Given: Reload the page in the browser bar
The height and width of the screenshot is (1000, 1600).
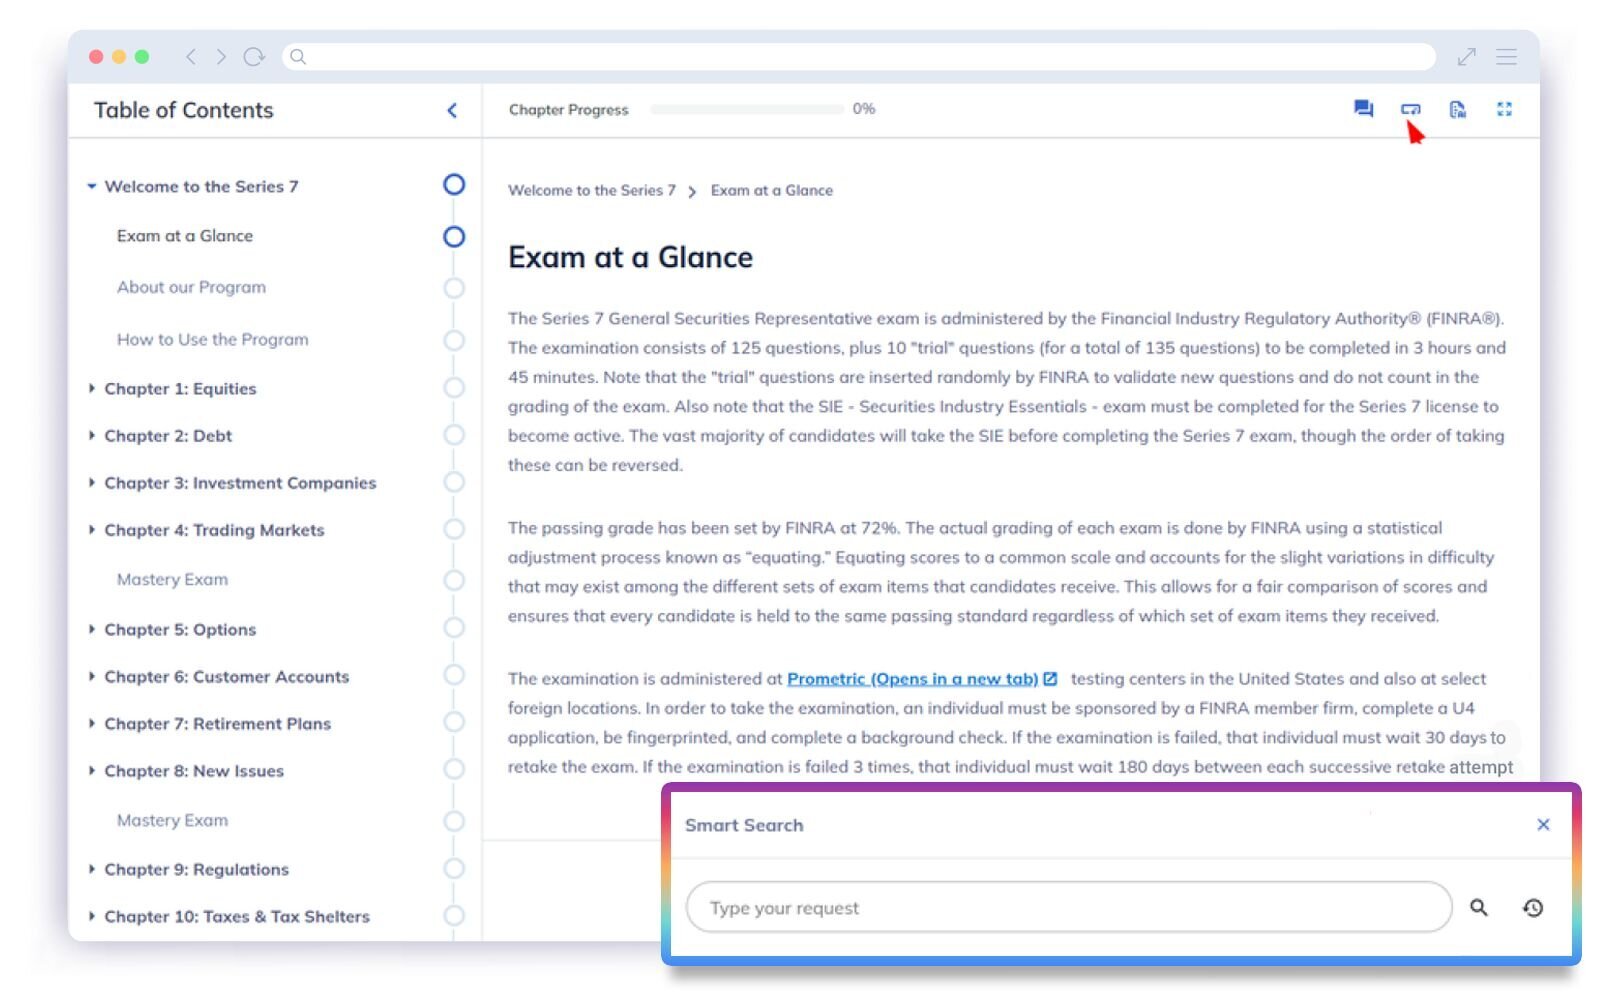Looking at the screenshot, I should (x=254, y=57).
